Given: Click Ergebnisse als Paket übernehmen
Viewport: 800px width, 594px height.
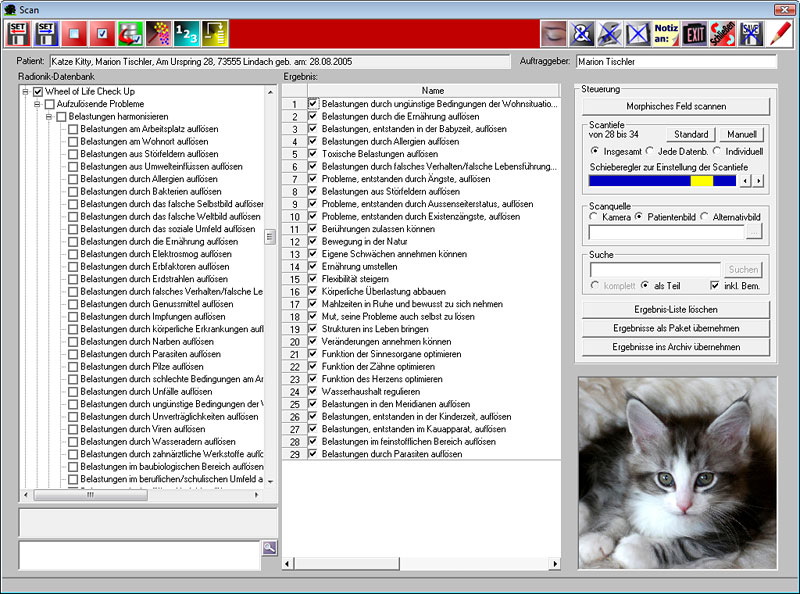Looking at the screenshot, I should [676, 328].
